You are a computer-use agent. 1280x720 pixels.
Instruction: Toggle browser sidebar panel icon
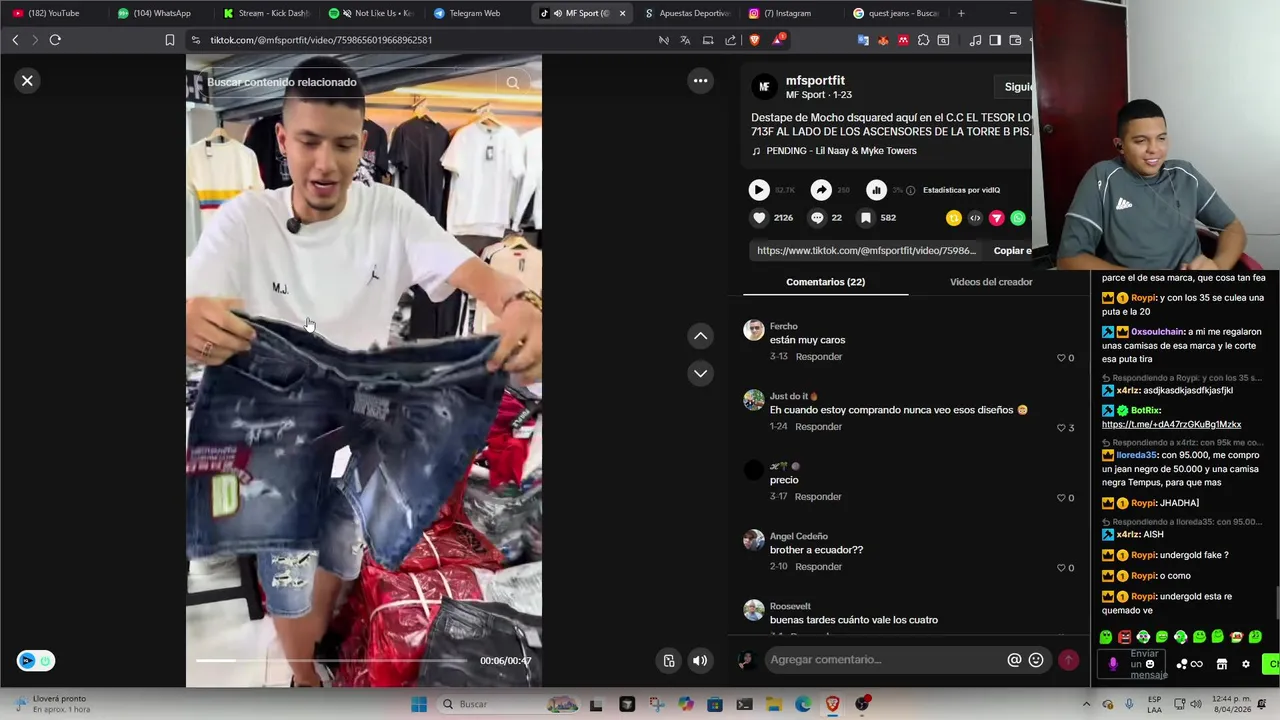tap(995, 40)
